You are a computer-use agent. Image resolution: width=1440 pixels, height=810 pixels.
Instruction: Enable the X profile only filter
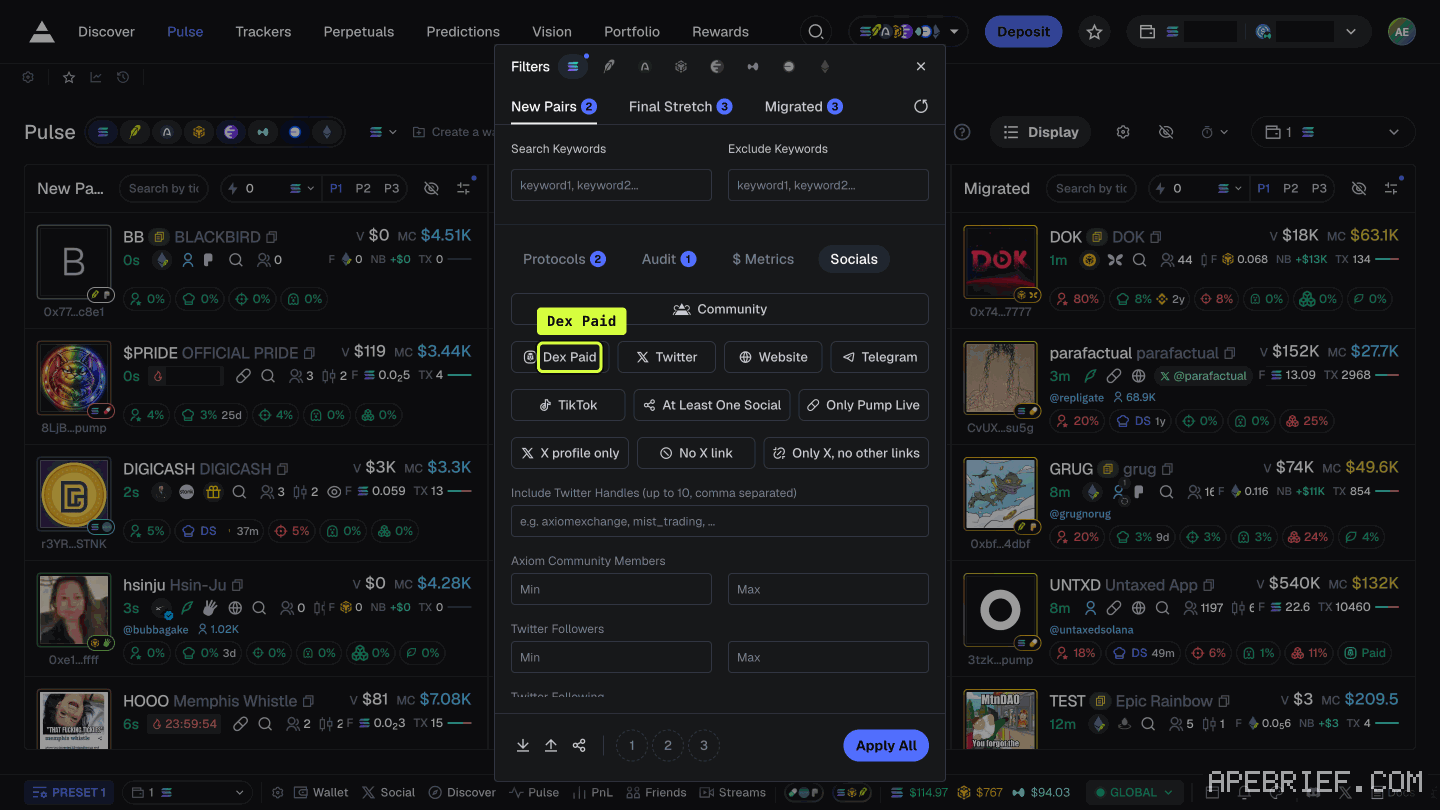tap(570, 453)
